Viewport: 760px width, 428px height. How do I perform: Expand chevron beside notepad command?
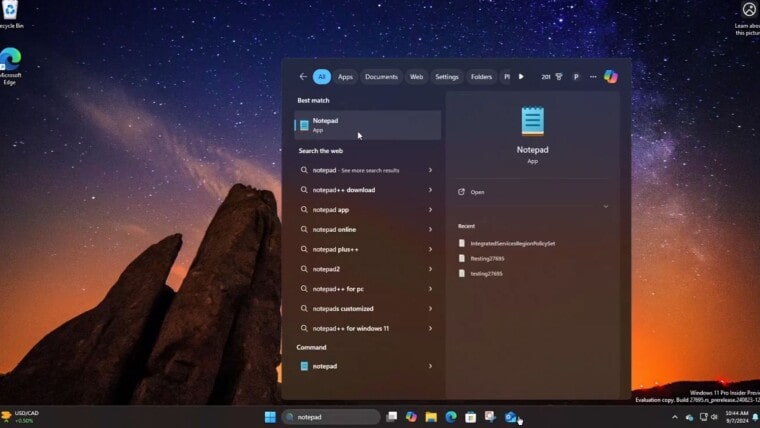click(430, 366)
